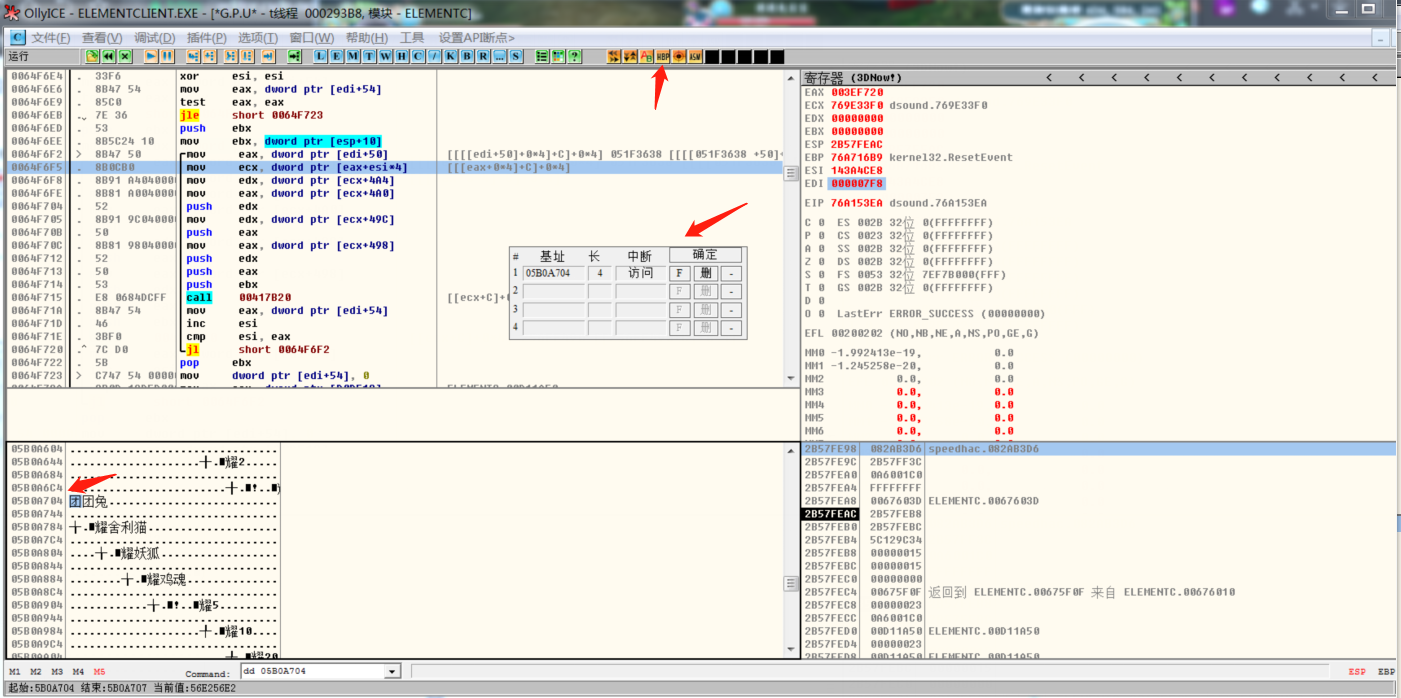Click the ESP label in status bar
Image resolution: width=1401 pixels, height=698 pixels.
tap(1357, 671)
